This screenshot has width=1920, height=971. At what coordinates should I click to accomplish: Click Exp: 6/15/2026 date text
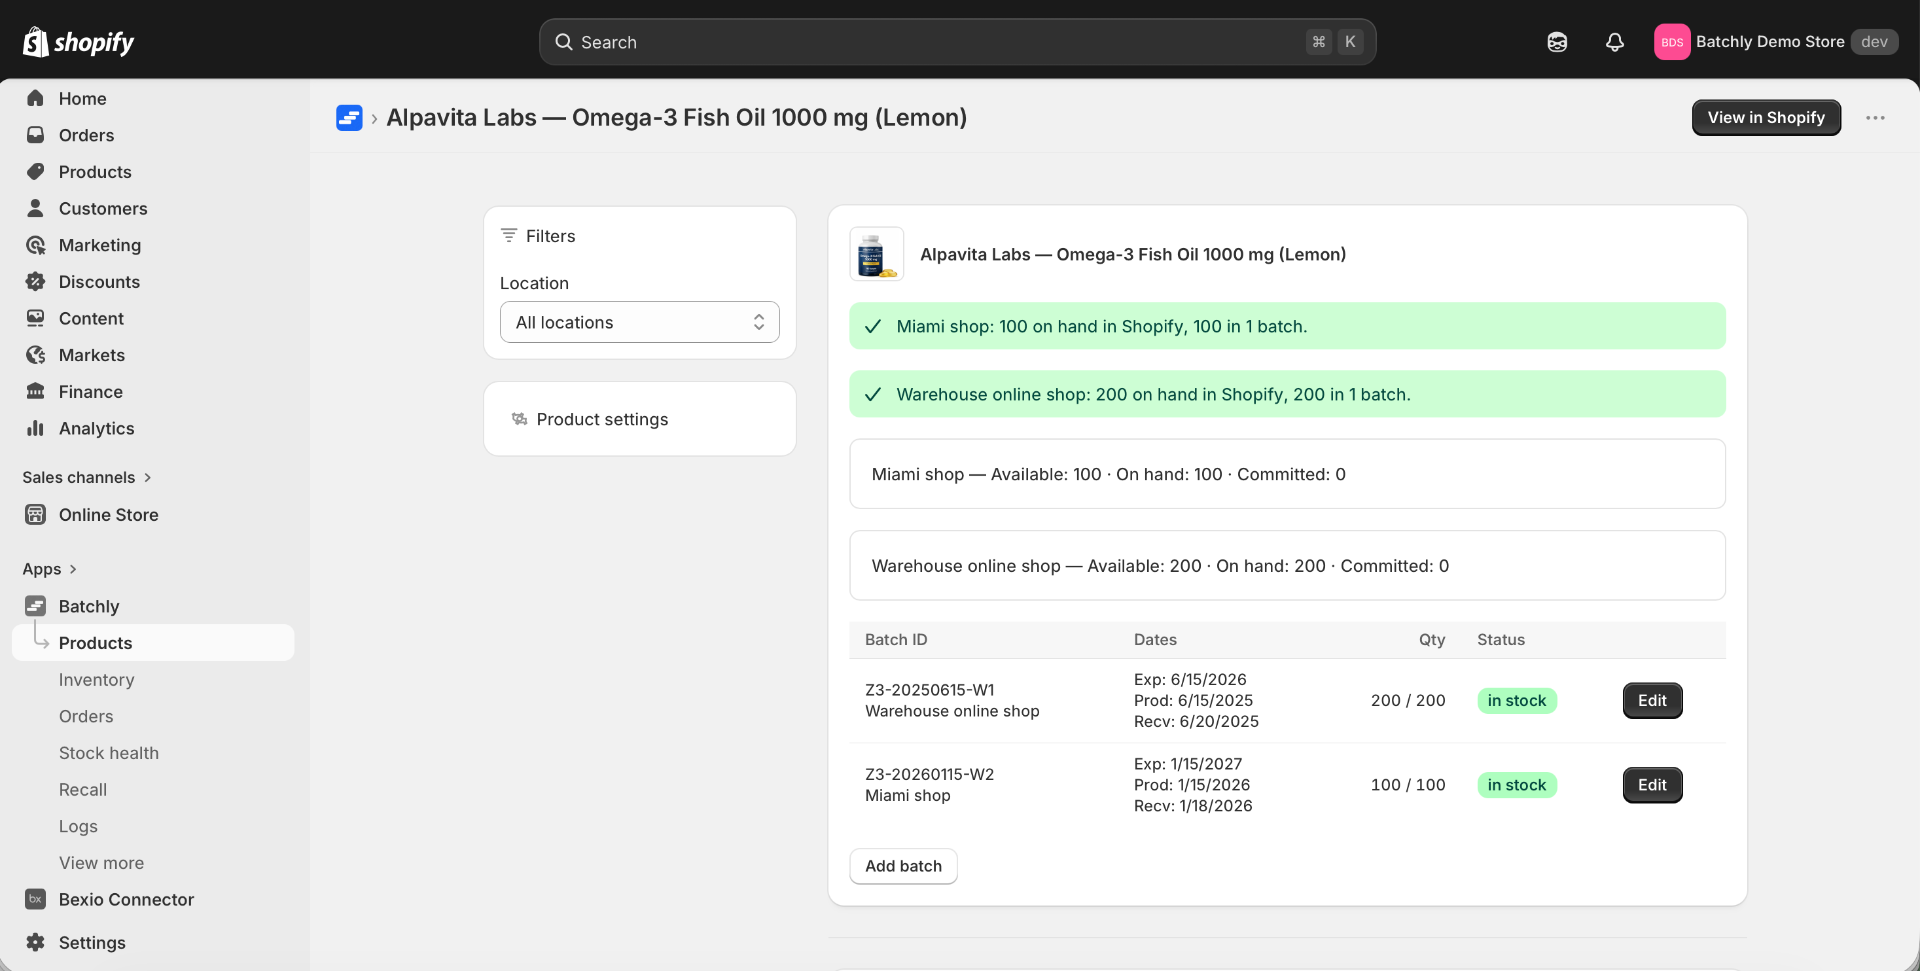pos(1190,680)
